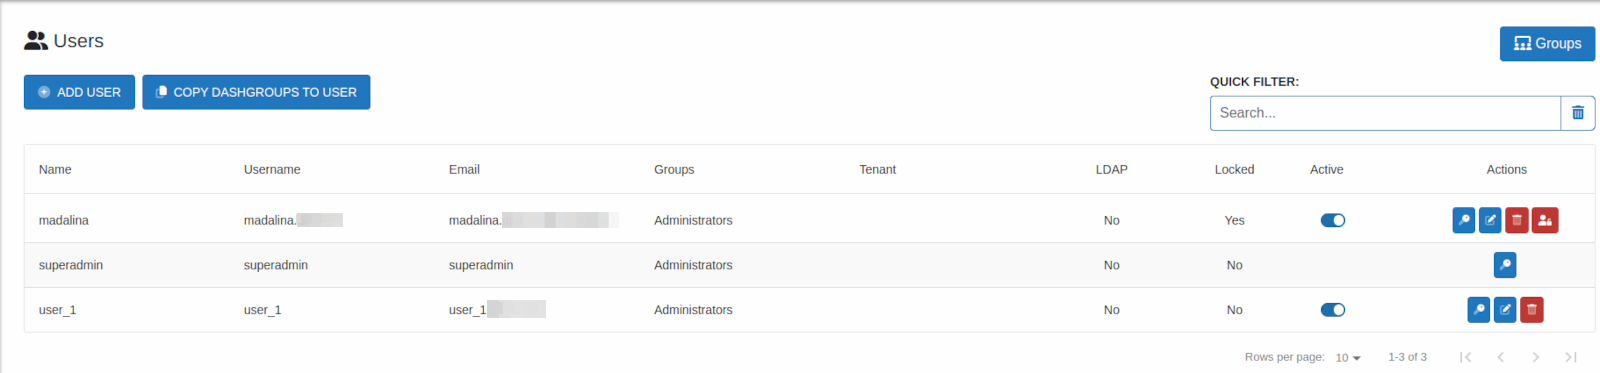The width and height of the screenshot is (1600, 373).
Task: Open the Groups page button
Action: pos(1547,43)
